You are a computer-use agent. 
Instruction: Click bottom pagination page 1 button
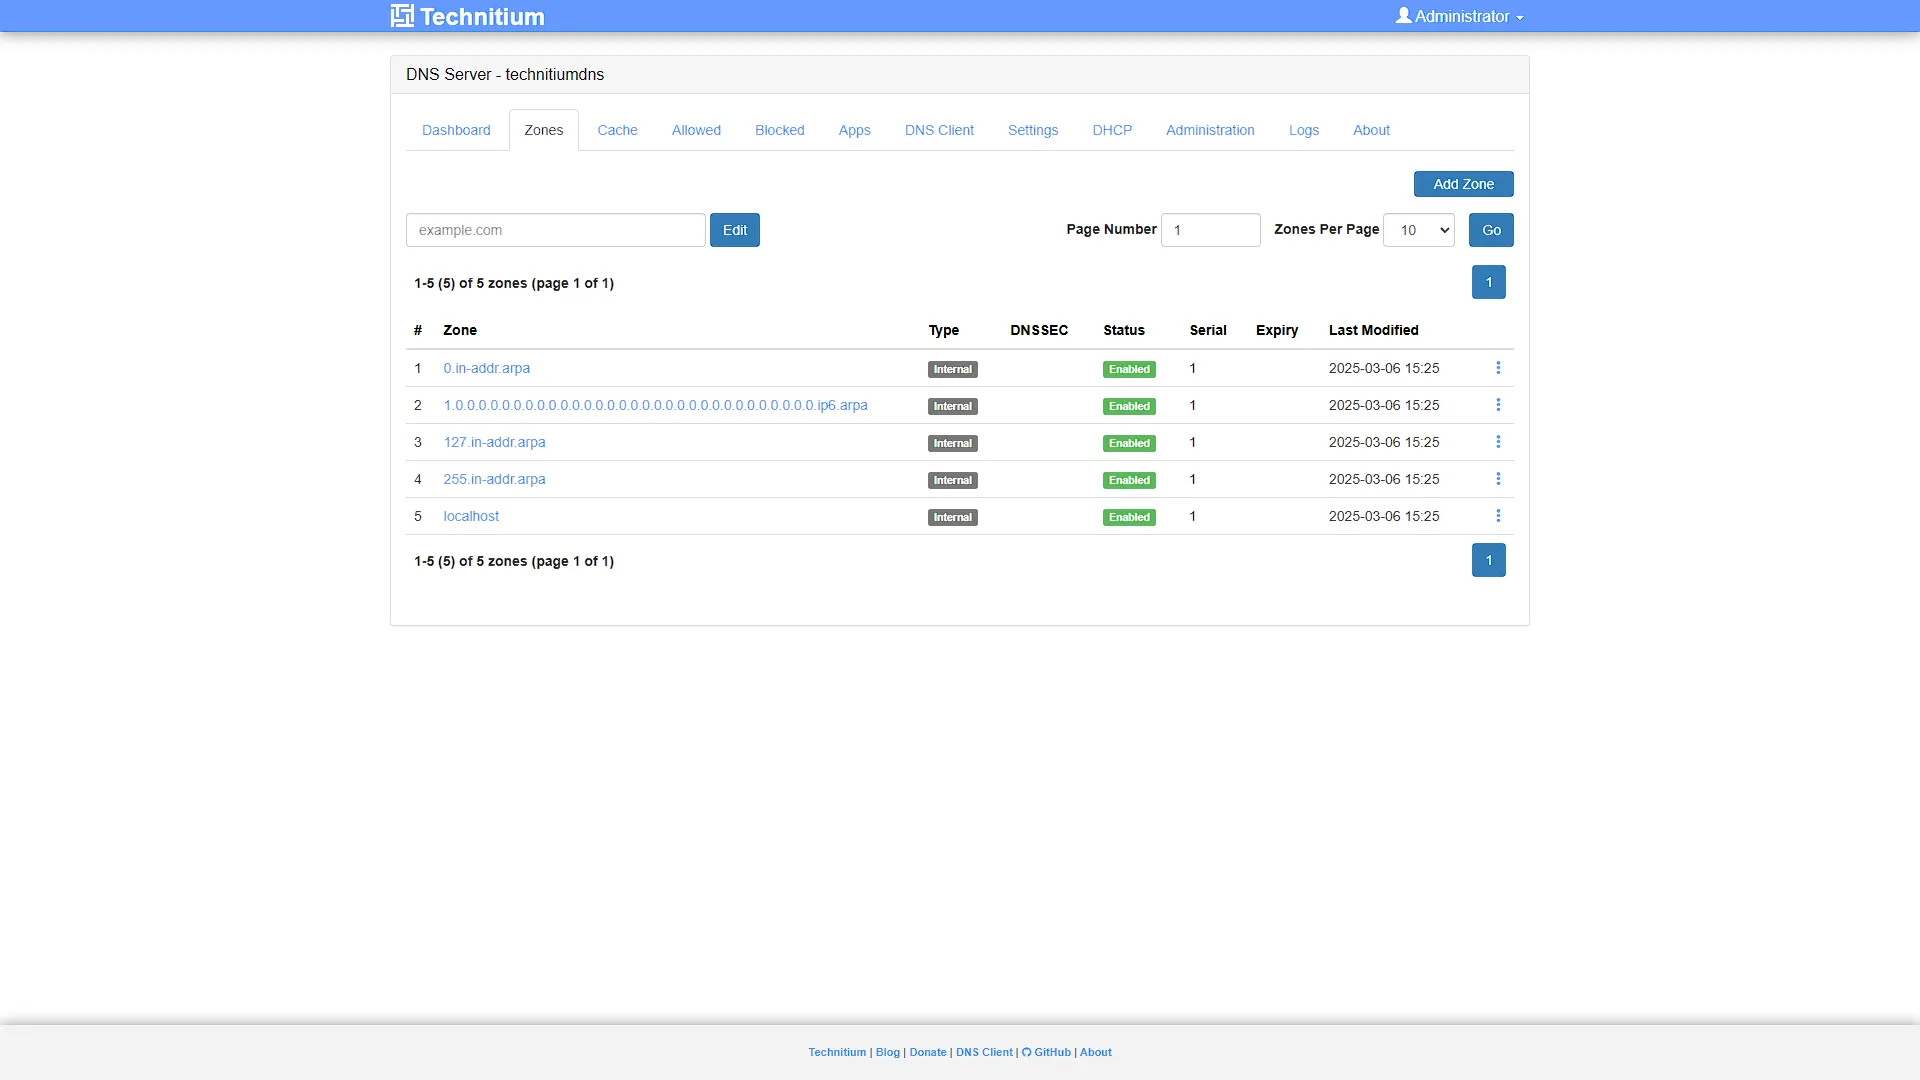[1489, 560]
